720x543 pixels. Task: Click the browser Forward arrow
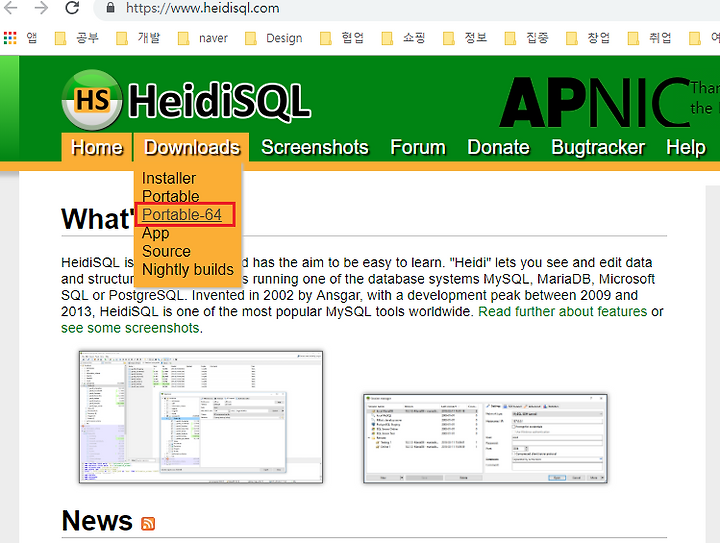click(x=41, y=8)
